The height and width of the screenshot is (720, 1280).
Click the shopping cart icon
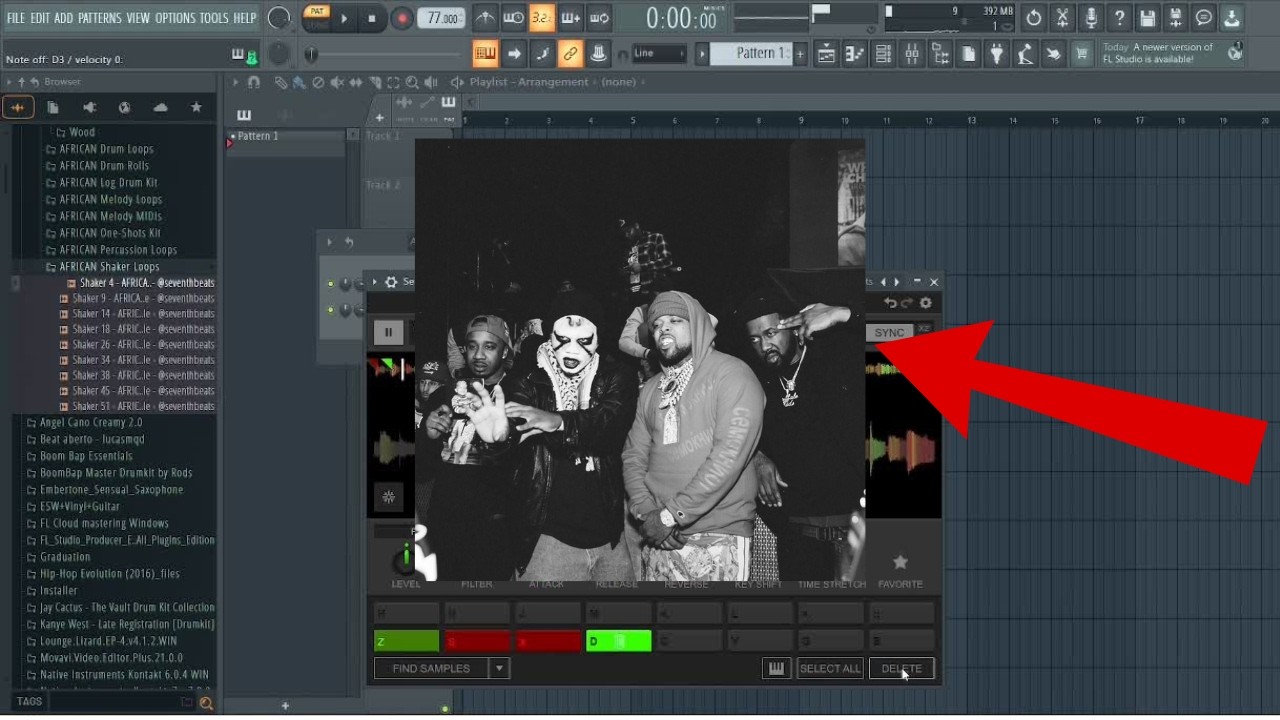click(x=1082, y=54)
